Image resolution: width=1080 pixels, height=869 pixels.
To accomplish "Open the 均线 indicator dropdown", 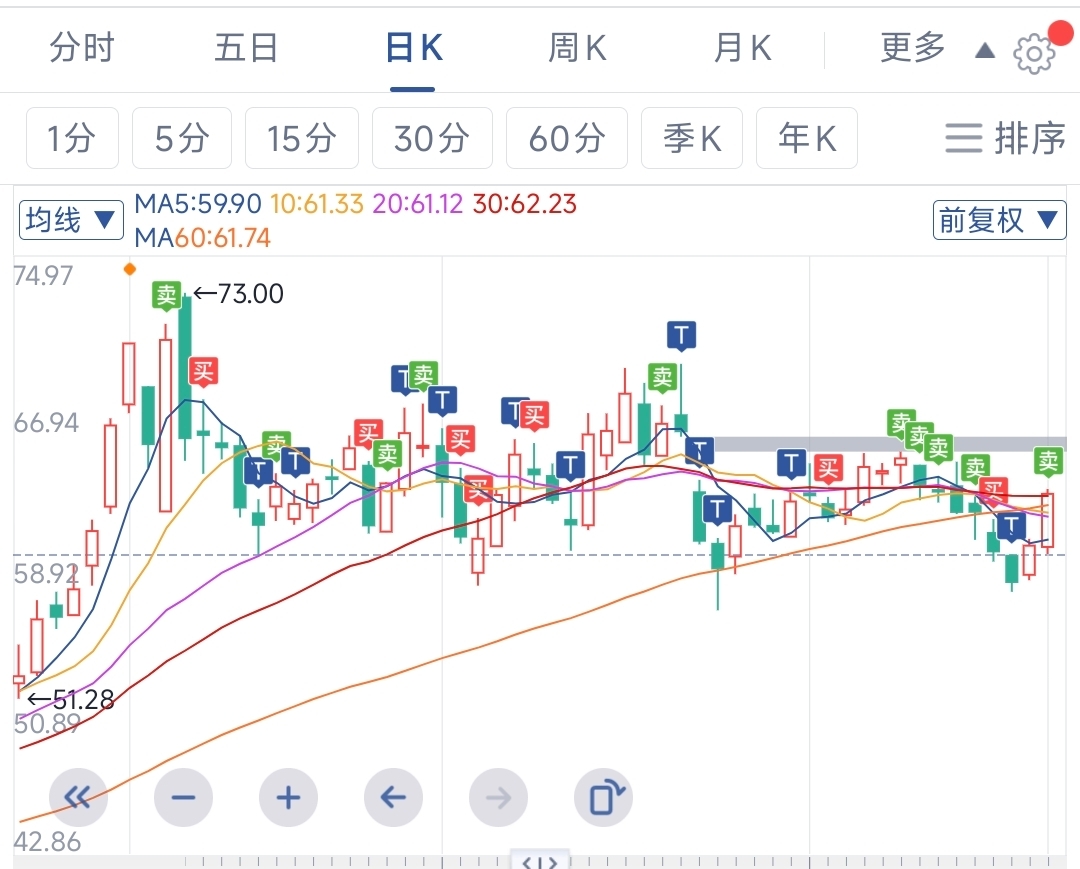I will tap(71, 220).
